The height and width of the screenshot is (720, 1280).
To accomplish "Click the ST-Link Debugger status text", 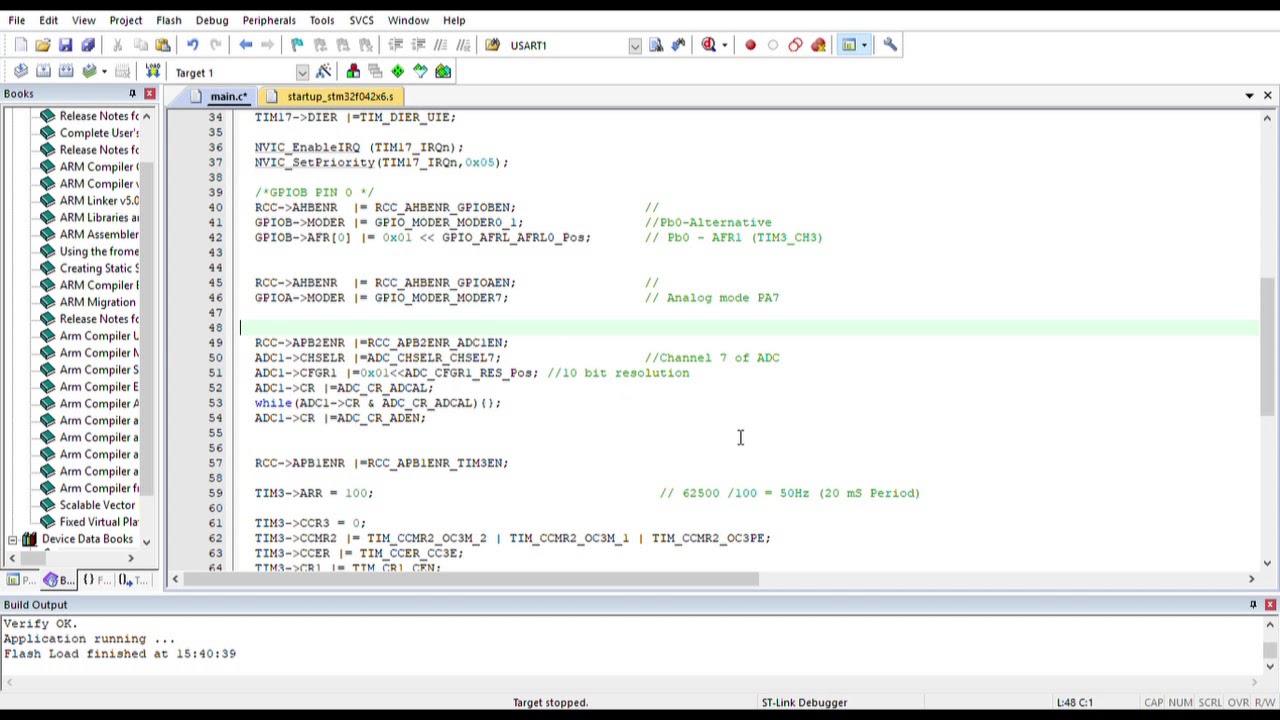I will (804, 703).
